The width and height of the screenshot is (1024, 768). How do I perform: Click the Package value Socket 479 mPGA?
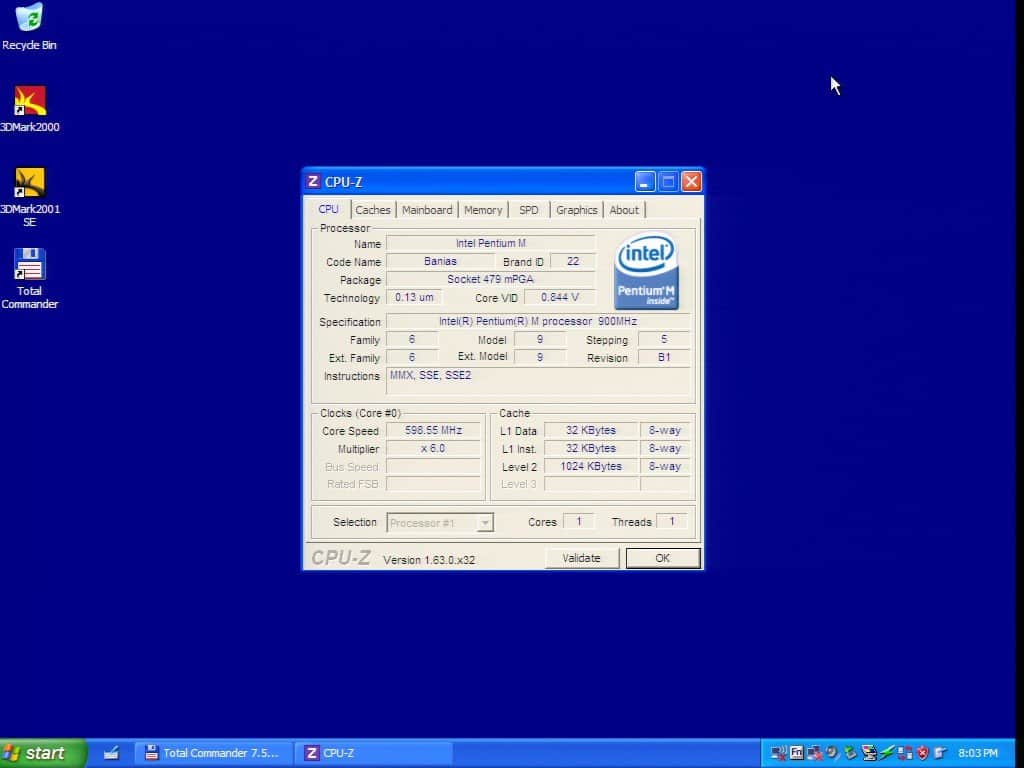490,279
